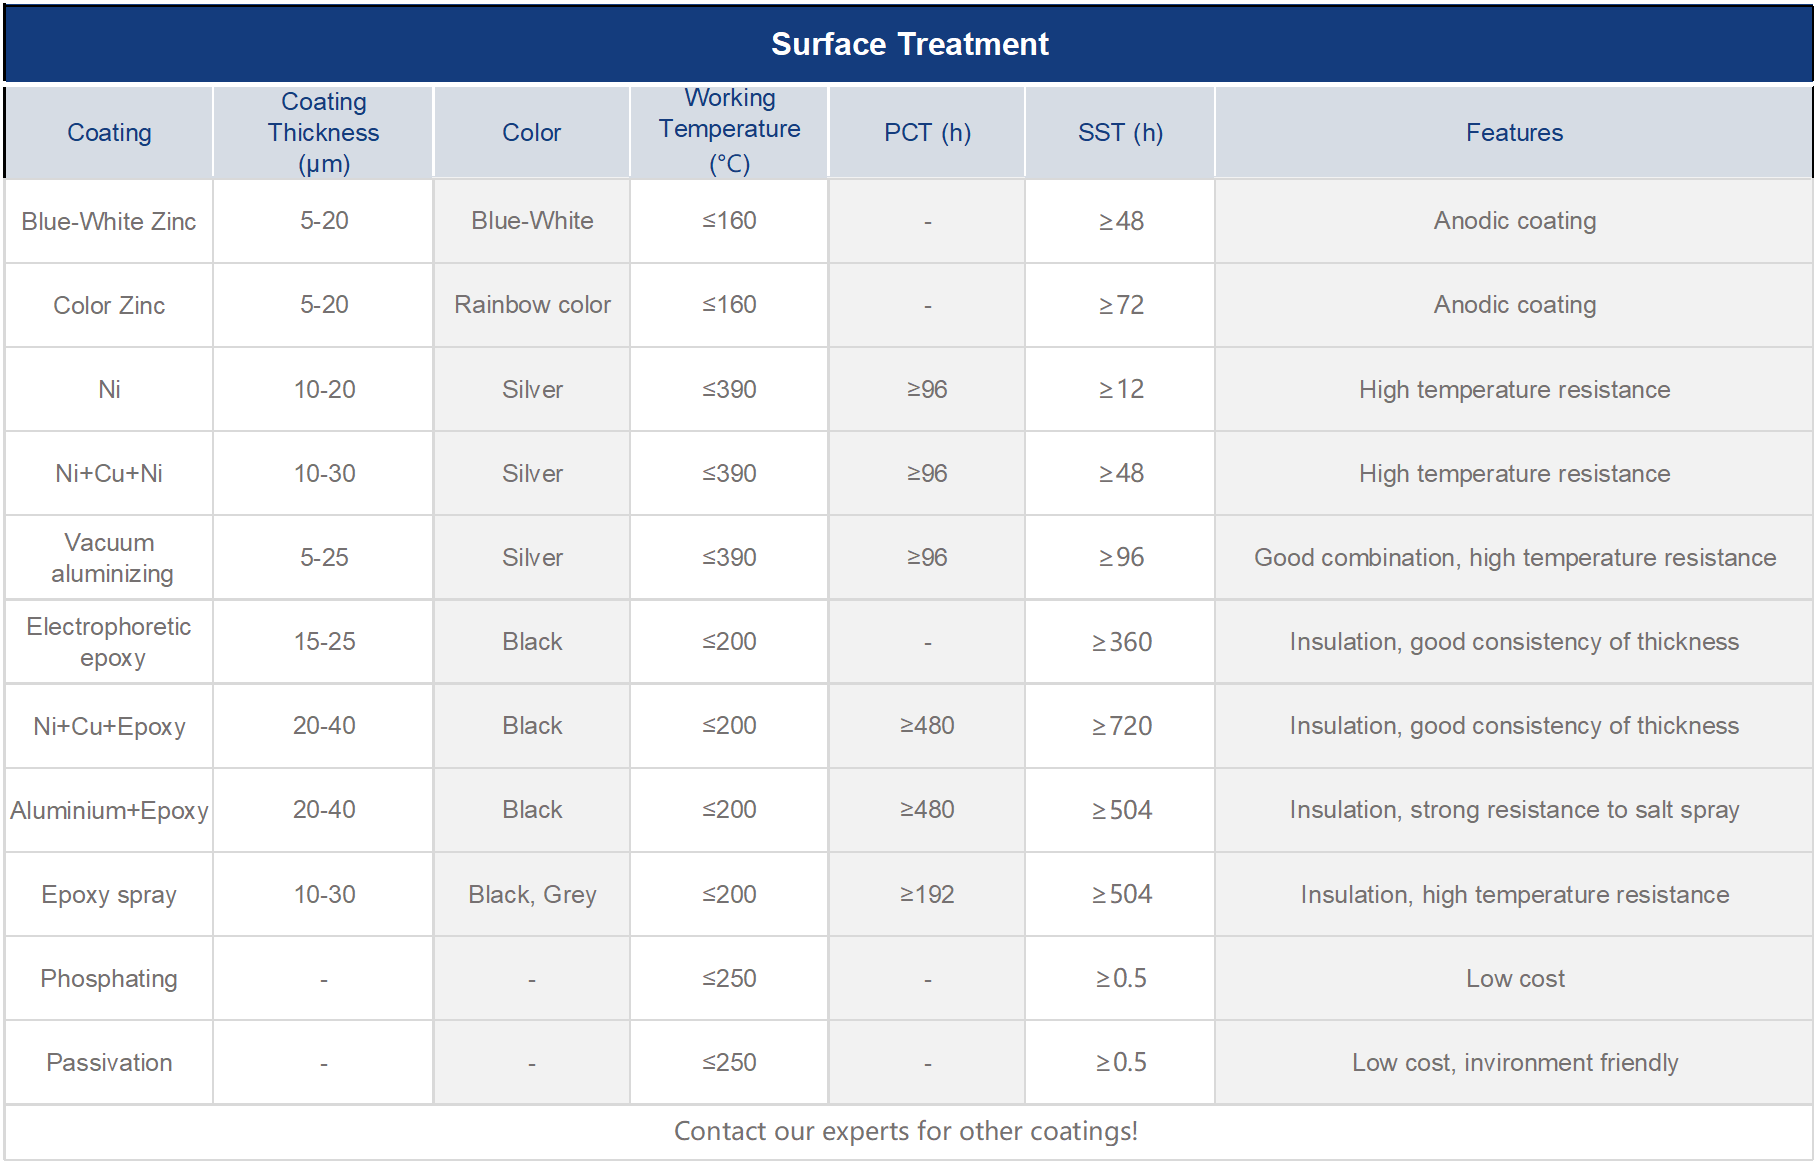This screenshot has height=1162, width=1816.
Task: Click High temperature resistance in Ni row
Action: click(1514, 389)
